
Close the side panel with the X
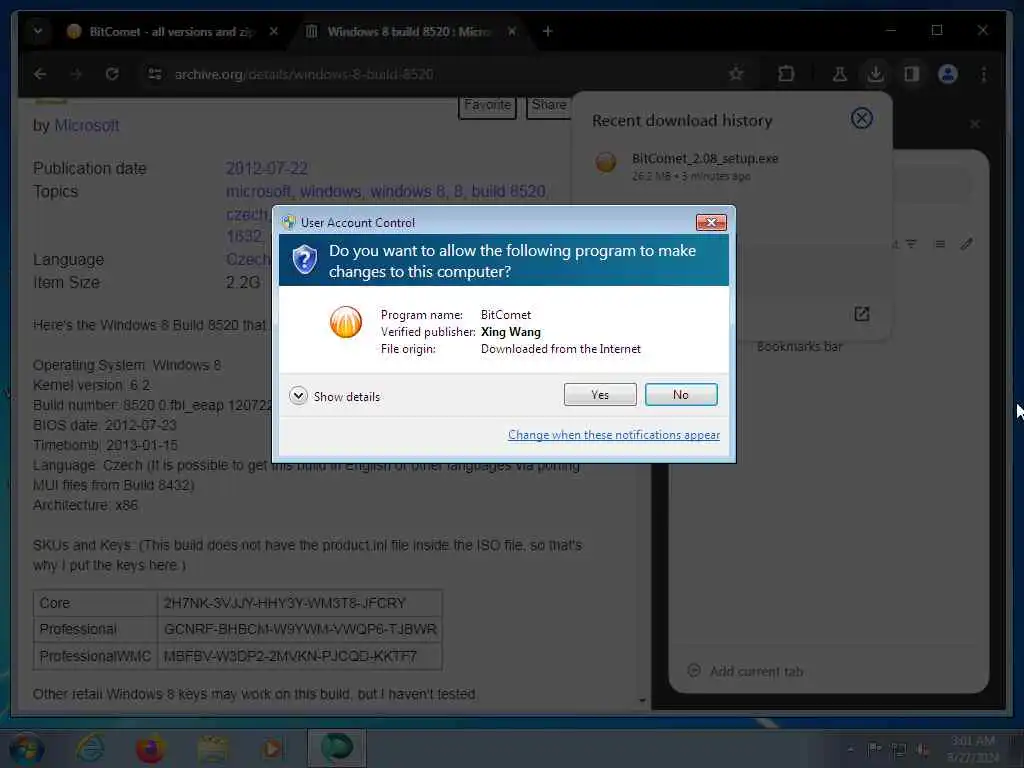pyautogui.click(x=974, y=124)
